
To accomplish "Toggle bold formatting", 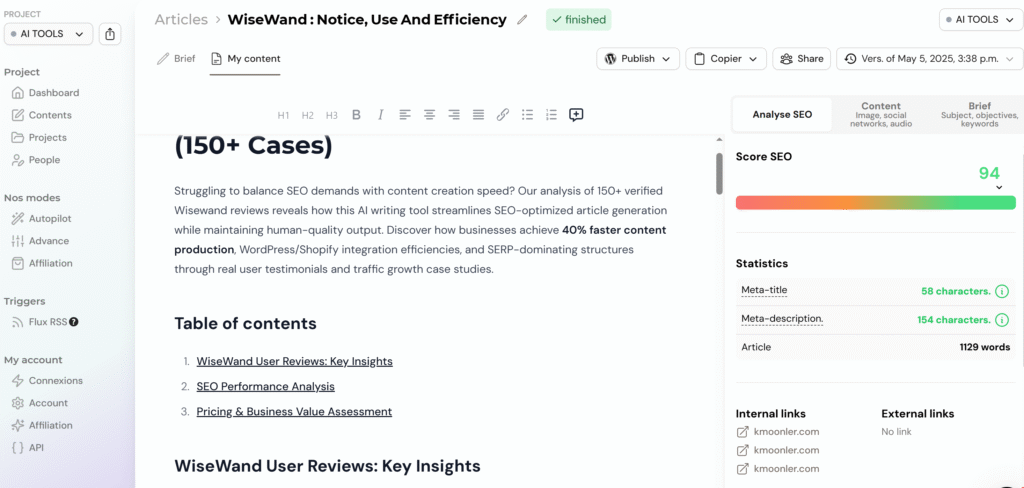I will 356,115.
